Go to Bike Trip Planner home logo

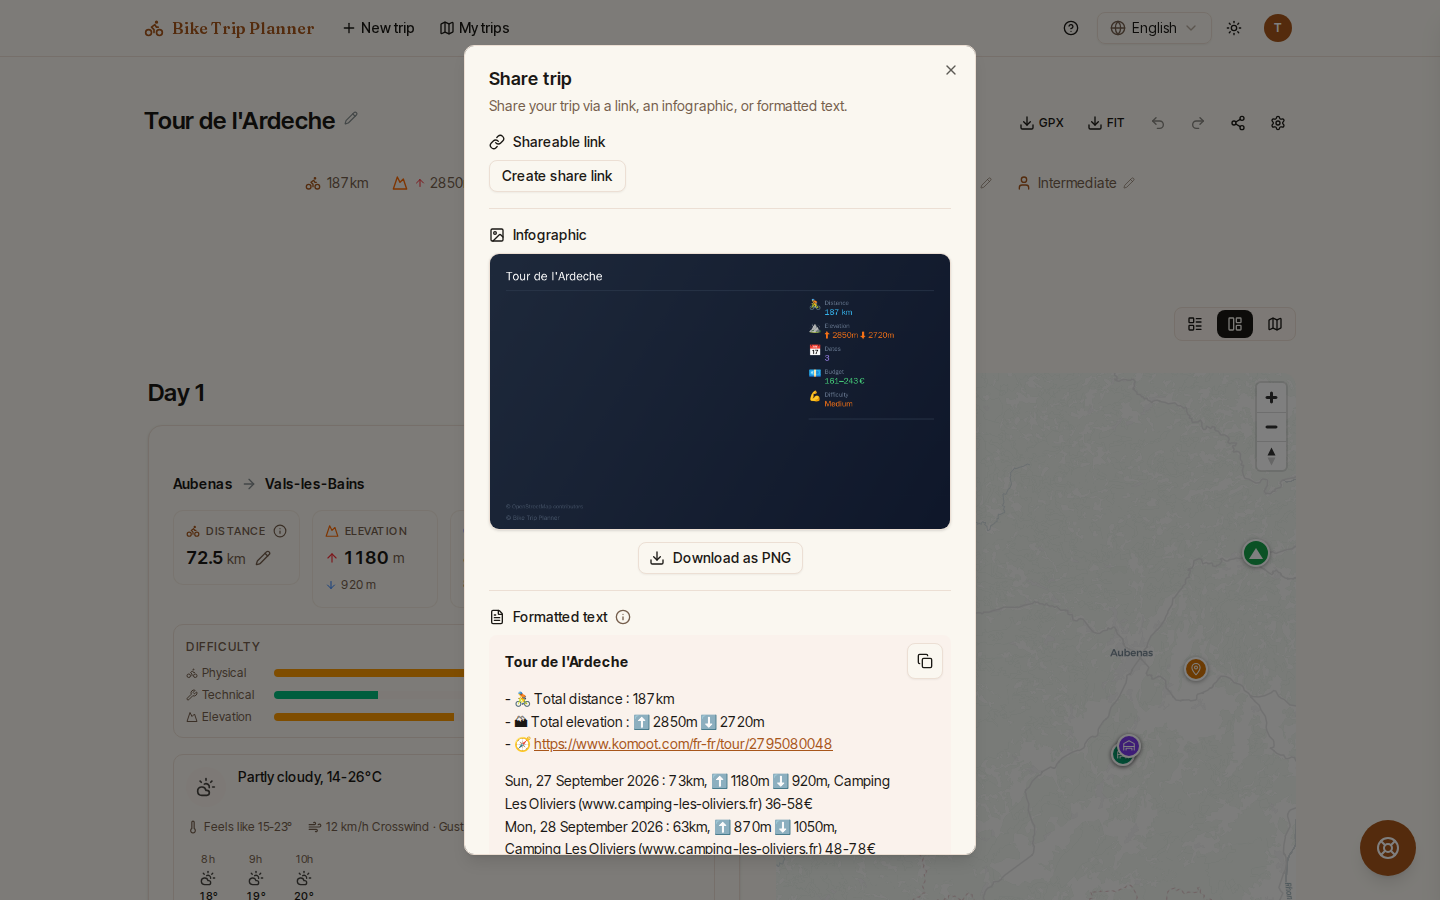[229, 28]
